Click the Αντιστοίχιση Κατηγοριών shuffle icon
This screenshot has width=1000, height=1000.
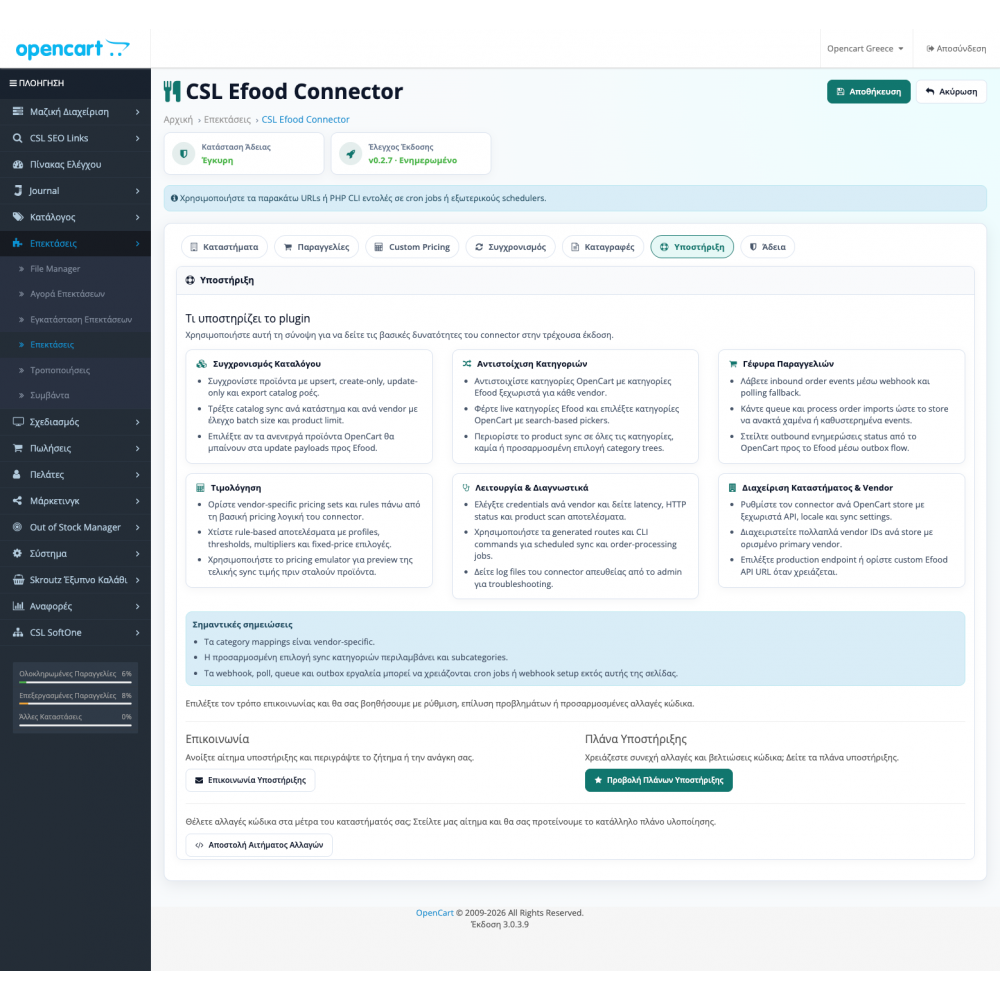[467, 364]
